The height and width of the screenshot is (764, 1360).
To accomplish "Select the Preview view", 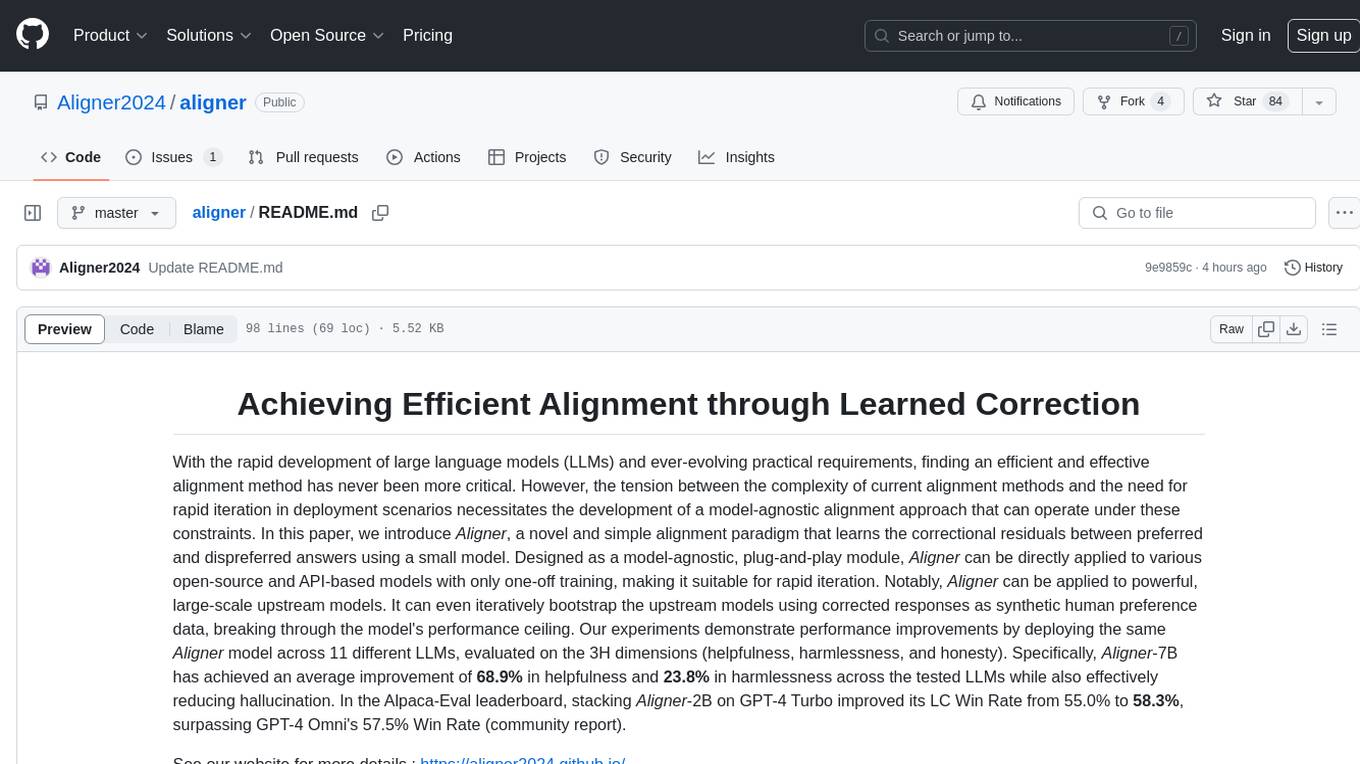I will click(65, 329).
